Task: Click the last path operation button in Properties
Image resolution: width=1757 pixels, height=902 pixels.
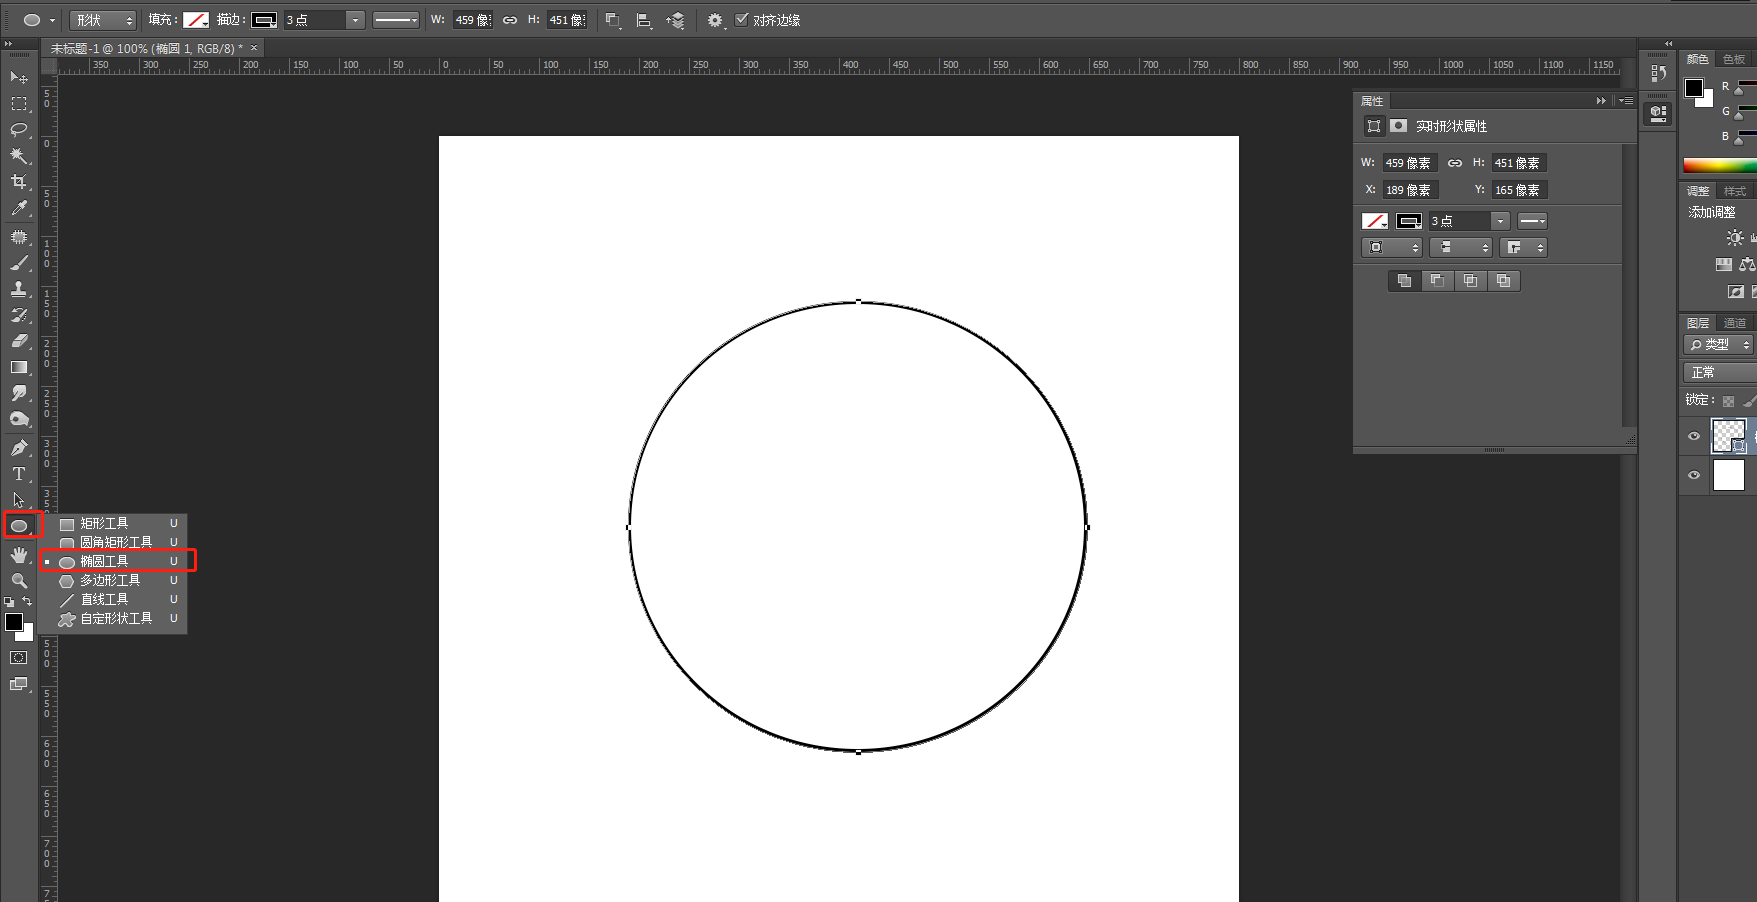Action: pos(1504,281)
